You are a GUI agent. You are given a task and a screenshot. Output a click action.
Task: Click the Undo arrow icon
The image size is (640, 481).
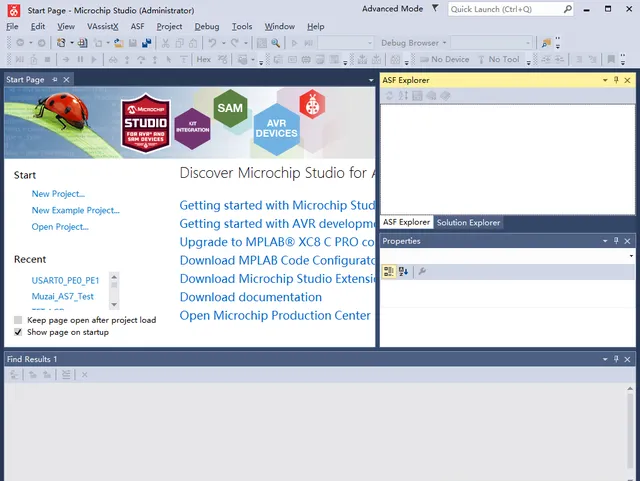pos(212,43)
